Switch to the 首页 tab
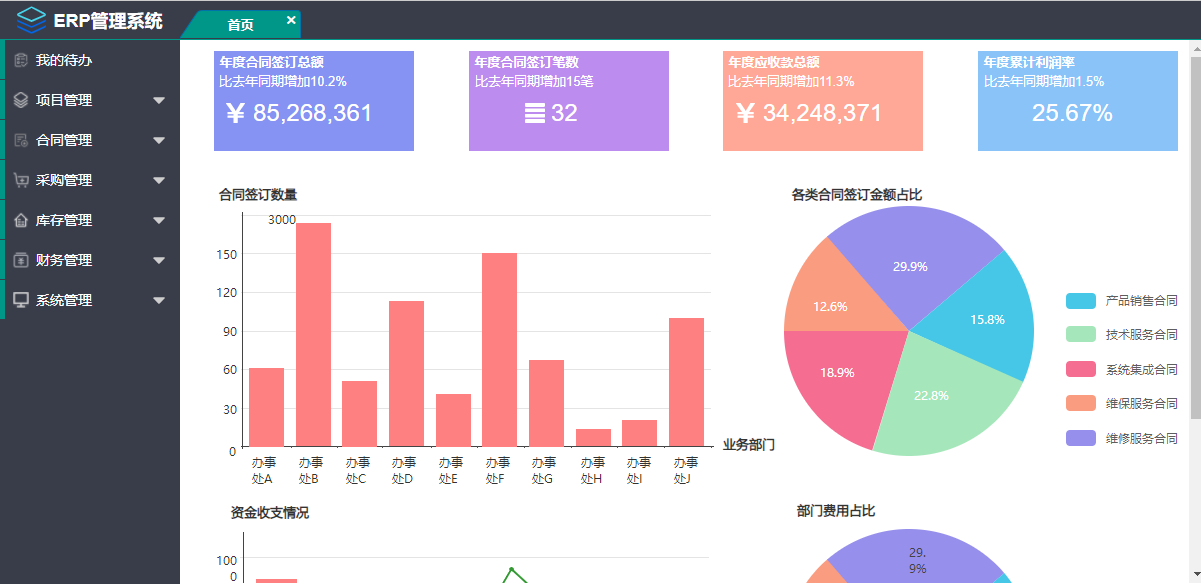Viewport: 1201px width, 584px height. coord(241,25)
